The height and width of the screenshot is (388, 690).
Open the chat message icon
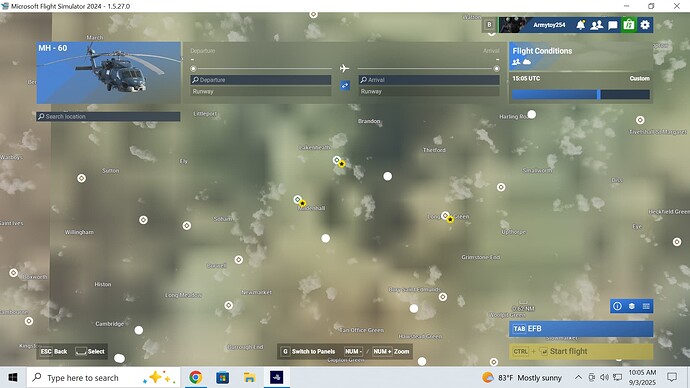(x=613, y=26)
